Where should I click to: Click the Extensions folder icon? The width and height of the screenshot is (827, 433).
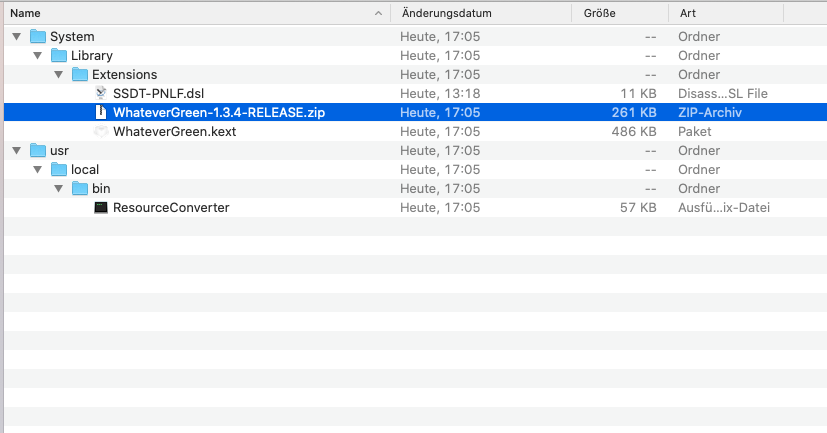81,75
